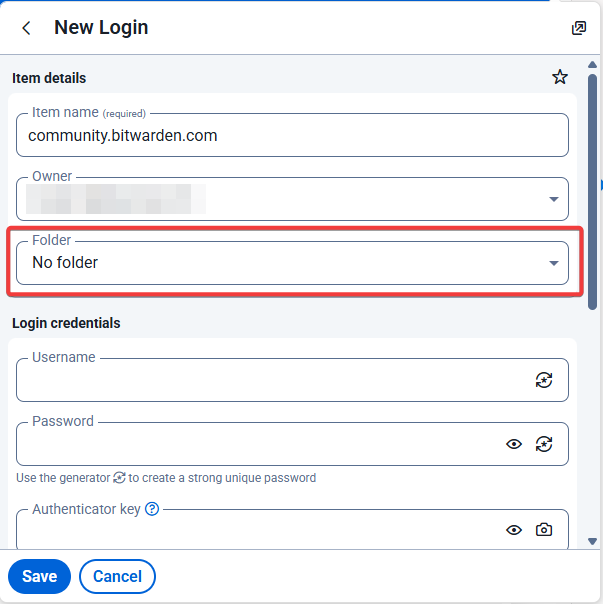603x604 pixels.
Task: Capture a QR code using the camera icon
Action: (x=544, y=530)
